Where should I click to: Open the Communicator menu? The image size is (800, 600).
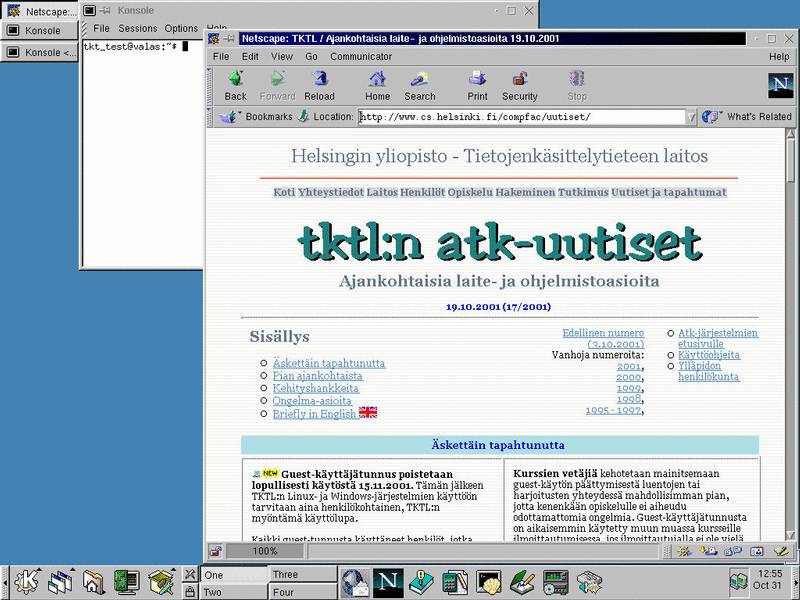coord(361,57)
